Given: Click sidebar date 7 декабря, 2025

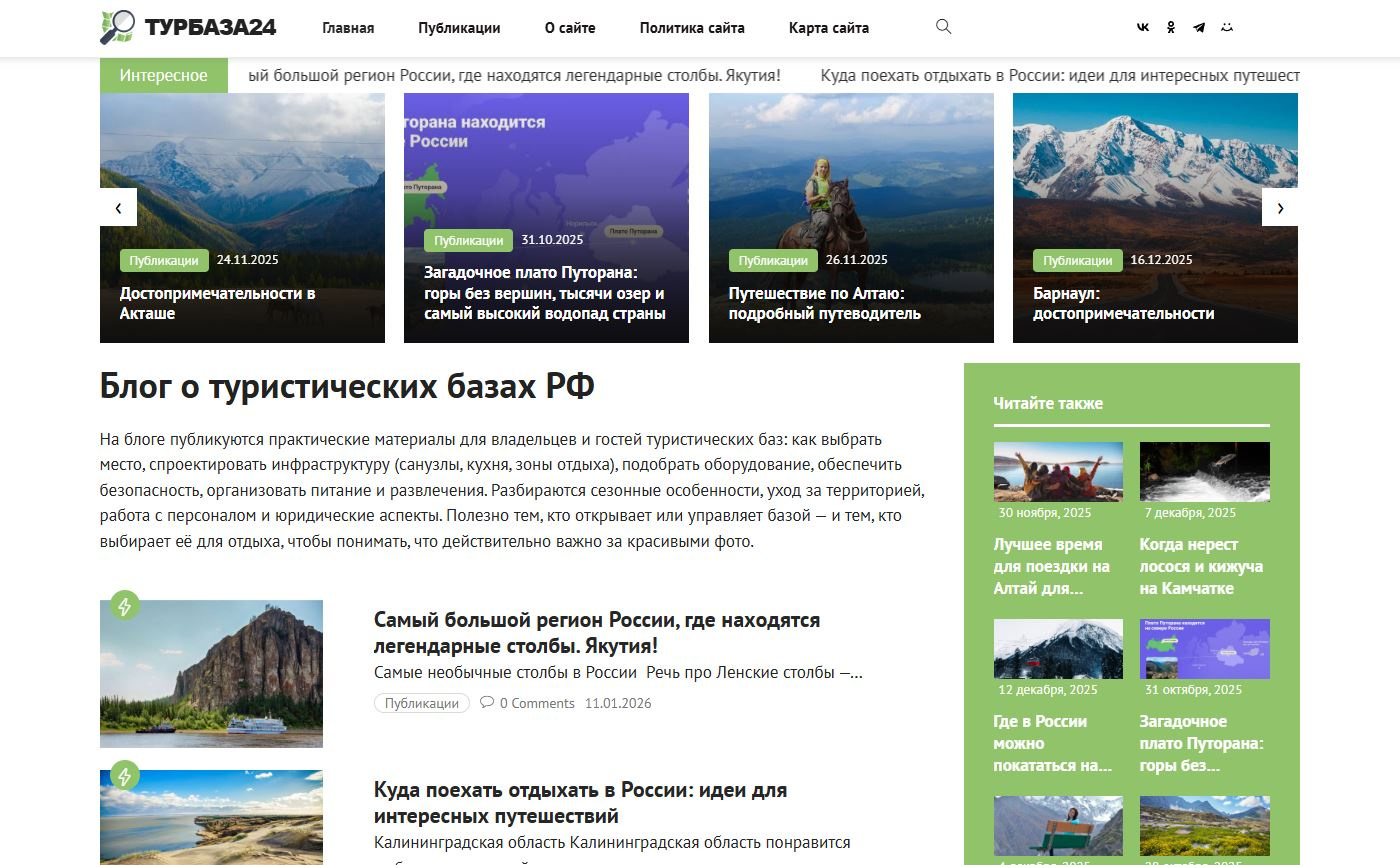Looking at the screenshot, I should click(1190, 513).
